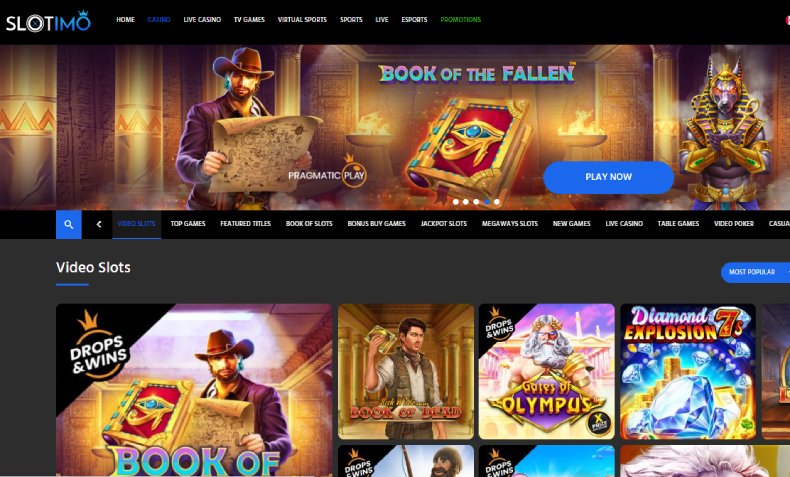Click the Play Now button
This screenshot has width=790, height=477.
click(608, 177)
